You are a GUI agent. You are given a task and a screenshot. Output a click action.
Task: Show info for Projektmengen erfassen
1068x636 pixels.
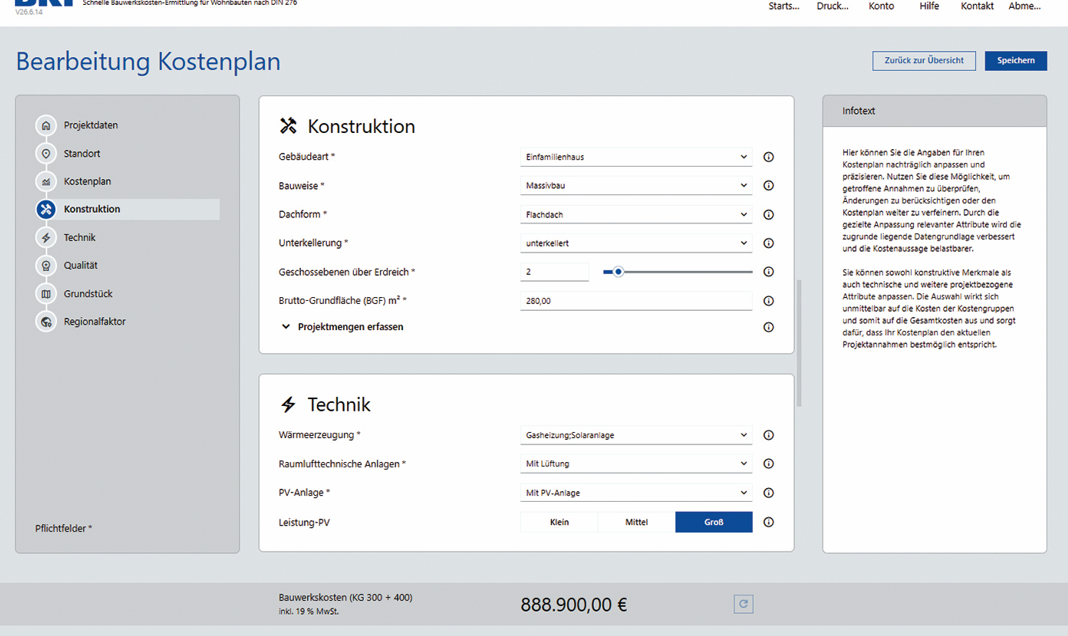coord(768,328)
